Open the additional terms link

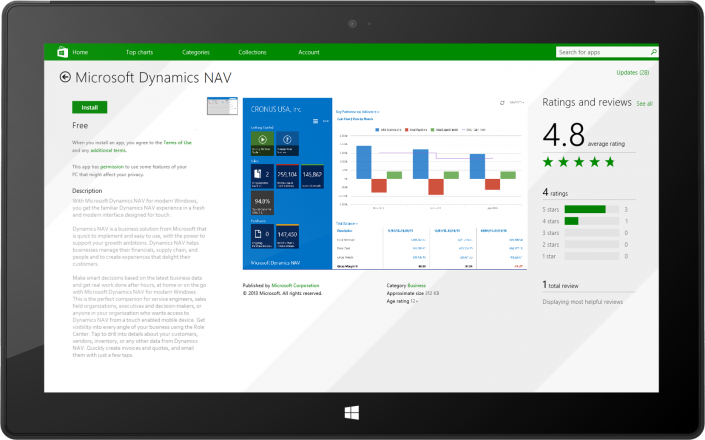(108, 150)
